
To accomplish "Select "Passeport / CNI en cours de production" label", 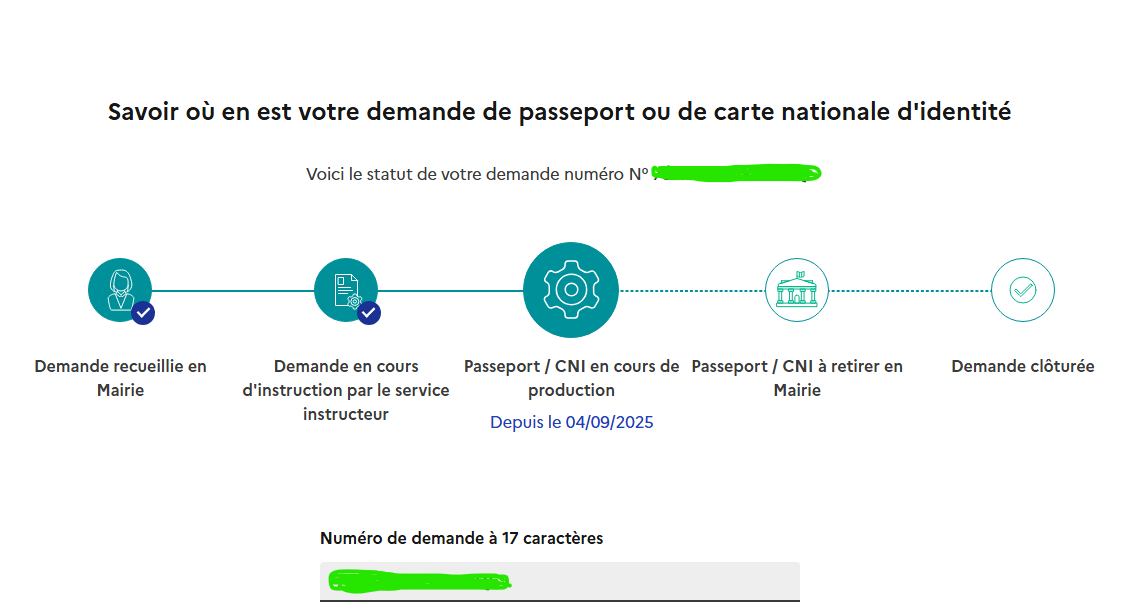I will 571,378.
